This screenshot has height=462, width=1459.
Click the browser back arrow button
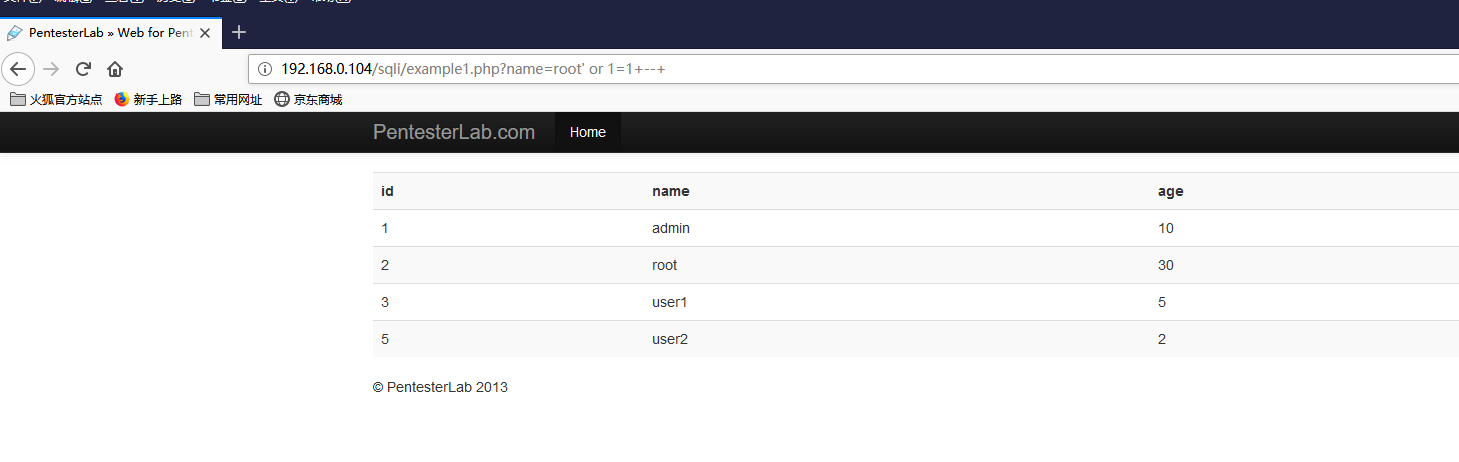click(x=18, y=69)
